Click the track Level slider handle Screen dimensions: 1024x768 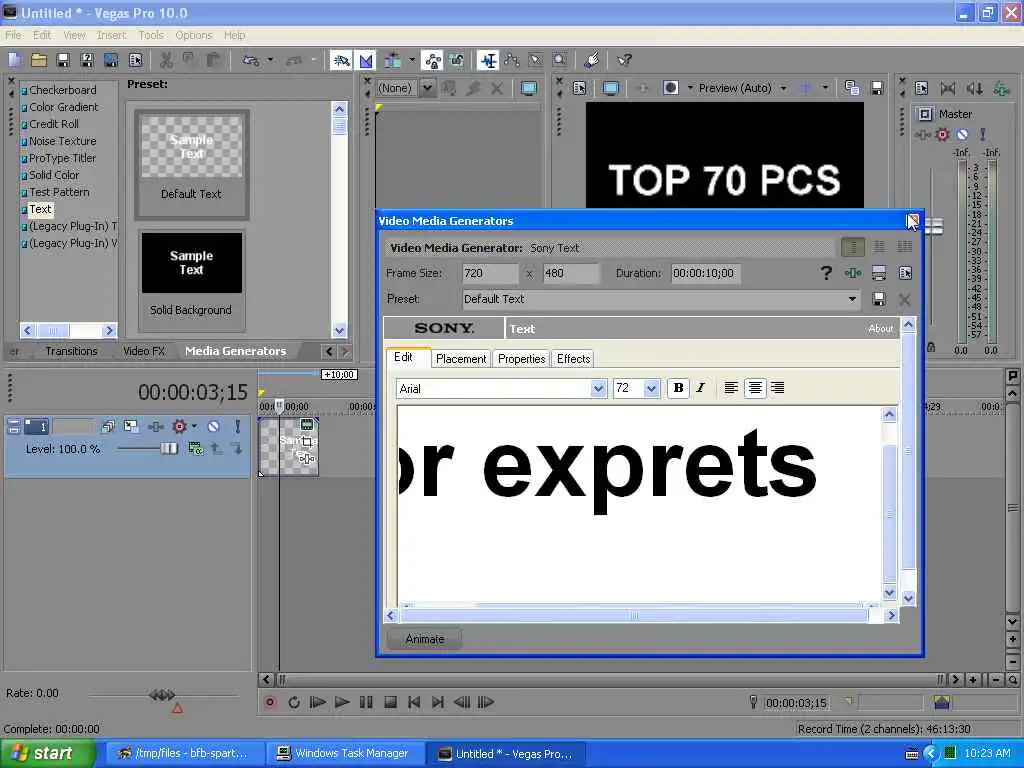pos(169,448)
